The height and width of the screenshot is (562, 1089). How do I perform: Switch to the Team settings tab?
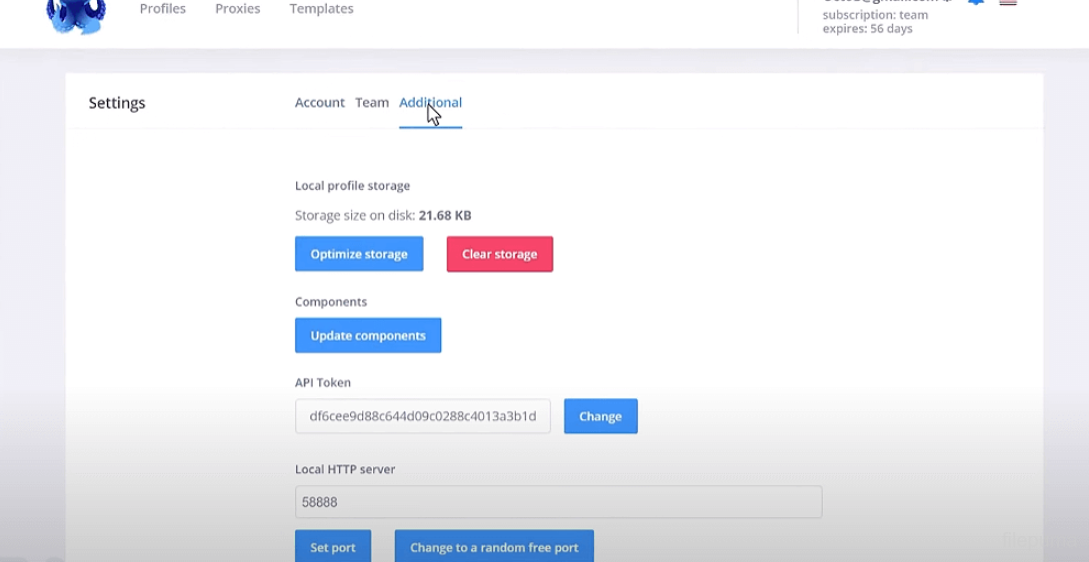pyautogui.click(x=372, y=103)
